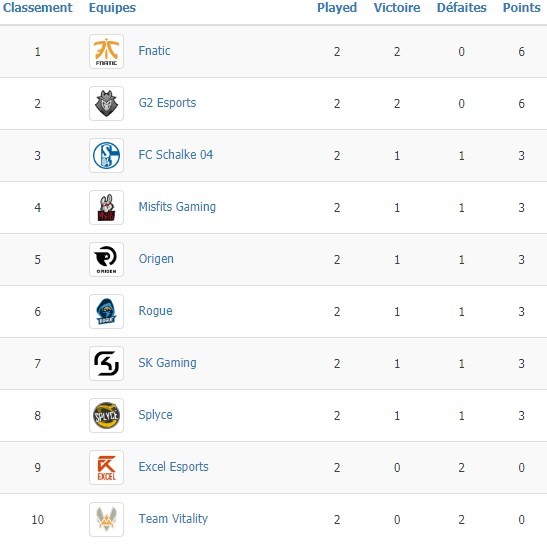Click the Played column header
Screen dimensions: 547x546
pos(337,8)
